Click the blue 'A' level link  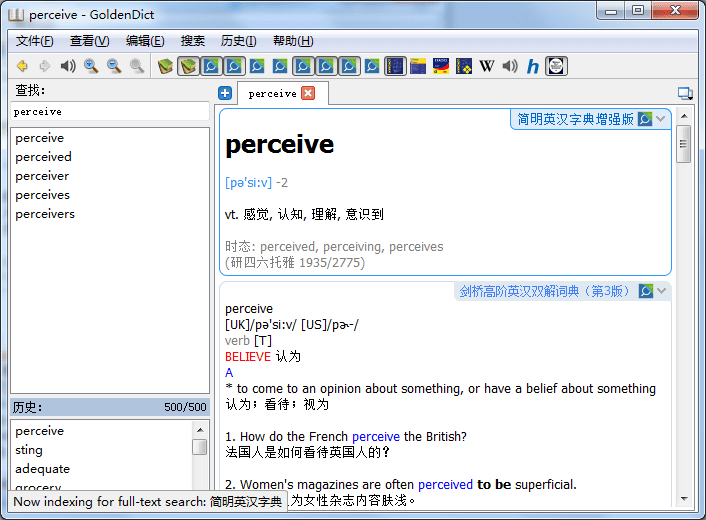point(229,373)
